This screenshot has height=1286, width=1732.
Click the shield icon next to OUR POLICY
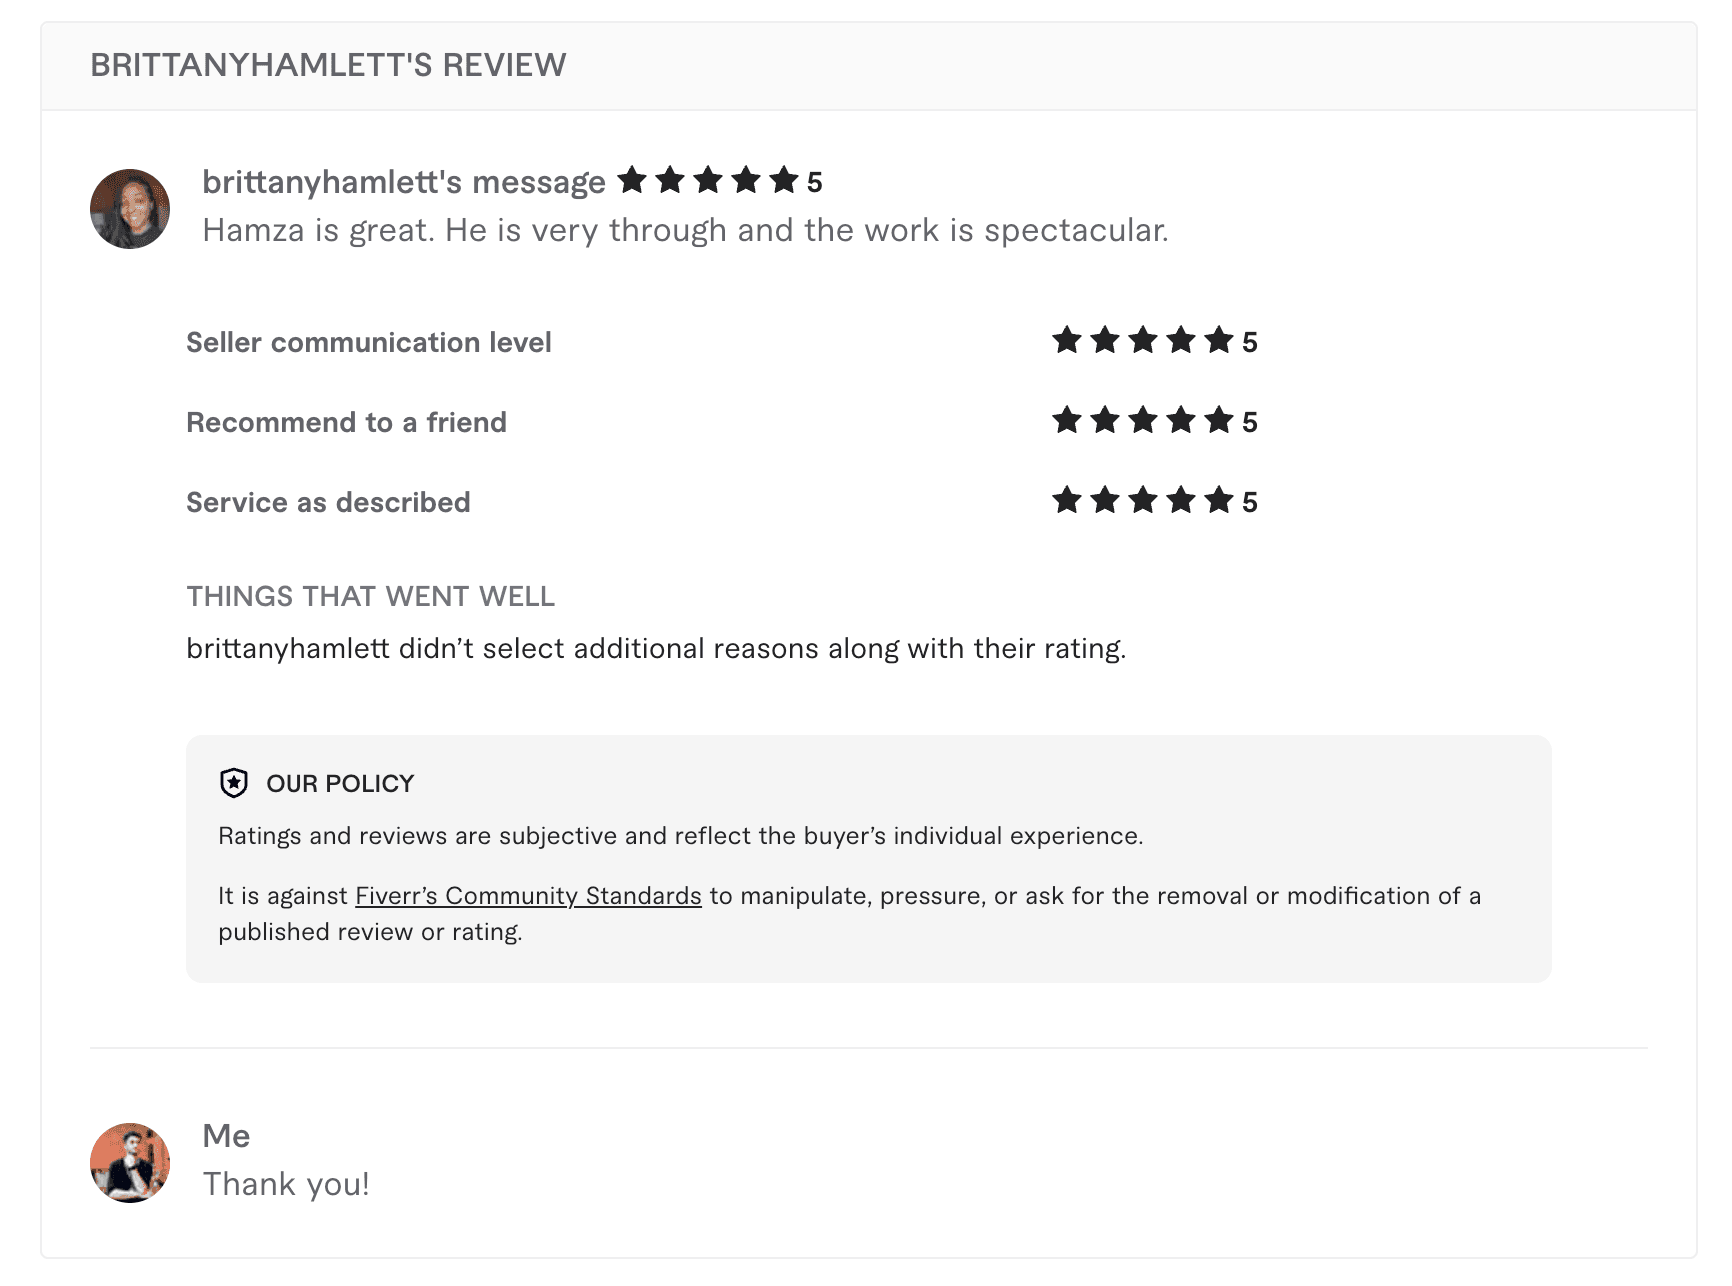pyautogui.click(x=233, y=783)
